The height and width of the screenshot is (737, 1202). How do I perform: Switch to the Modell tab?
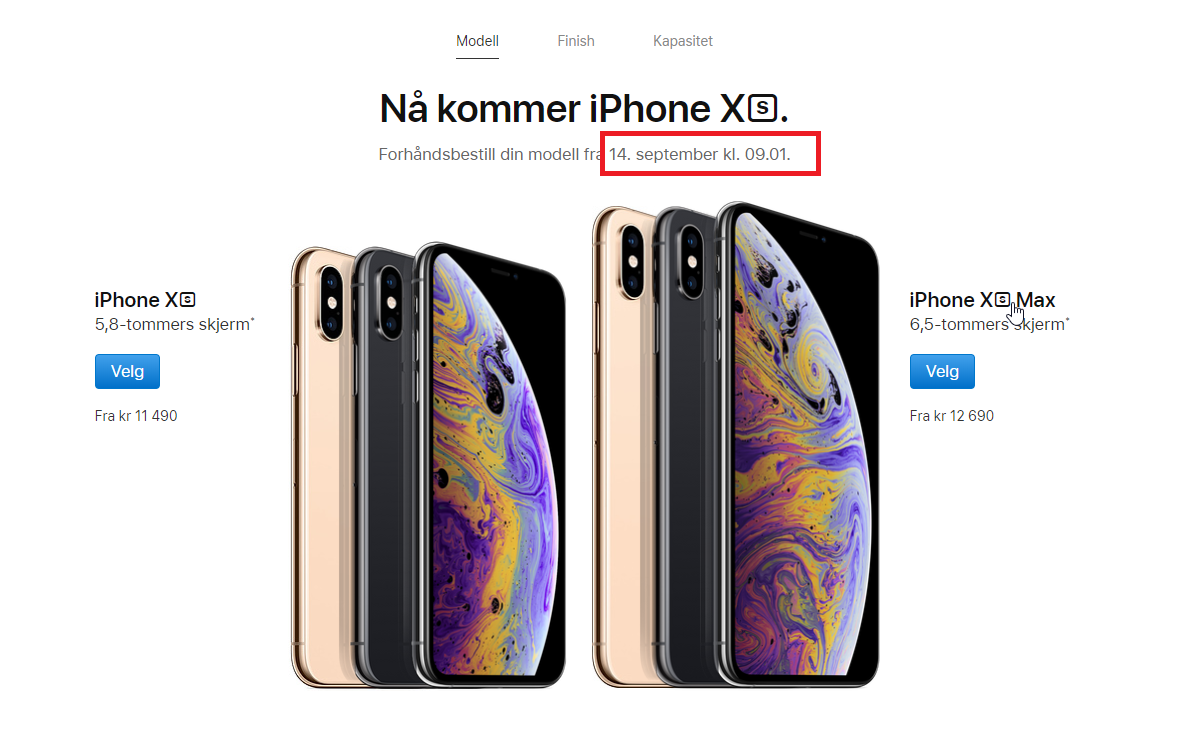tap(477, 41)
